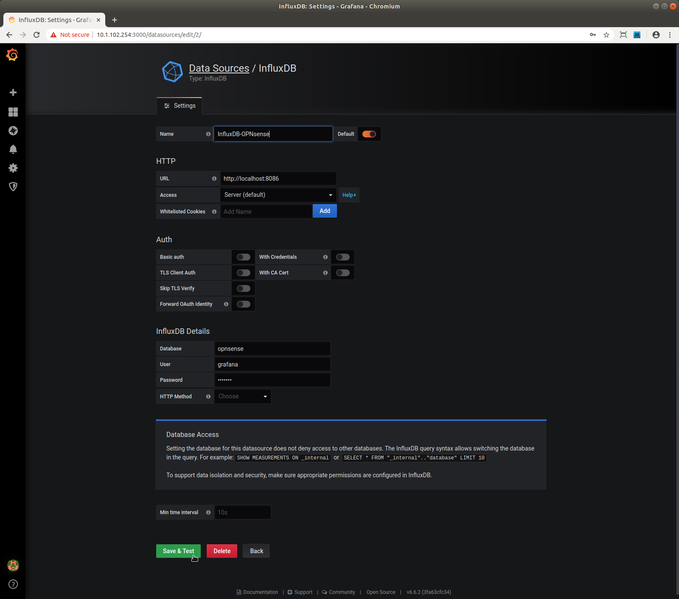Click the Min time interval field
Viewport: 679px width, 599px height.
pyautogui.click(x=242, y=512)
